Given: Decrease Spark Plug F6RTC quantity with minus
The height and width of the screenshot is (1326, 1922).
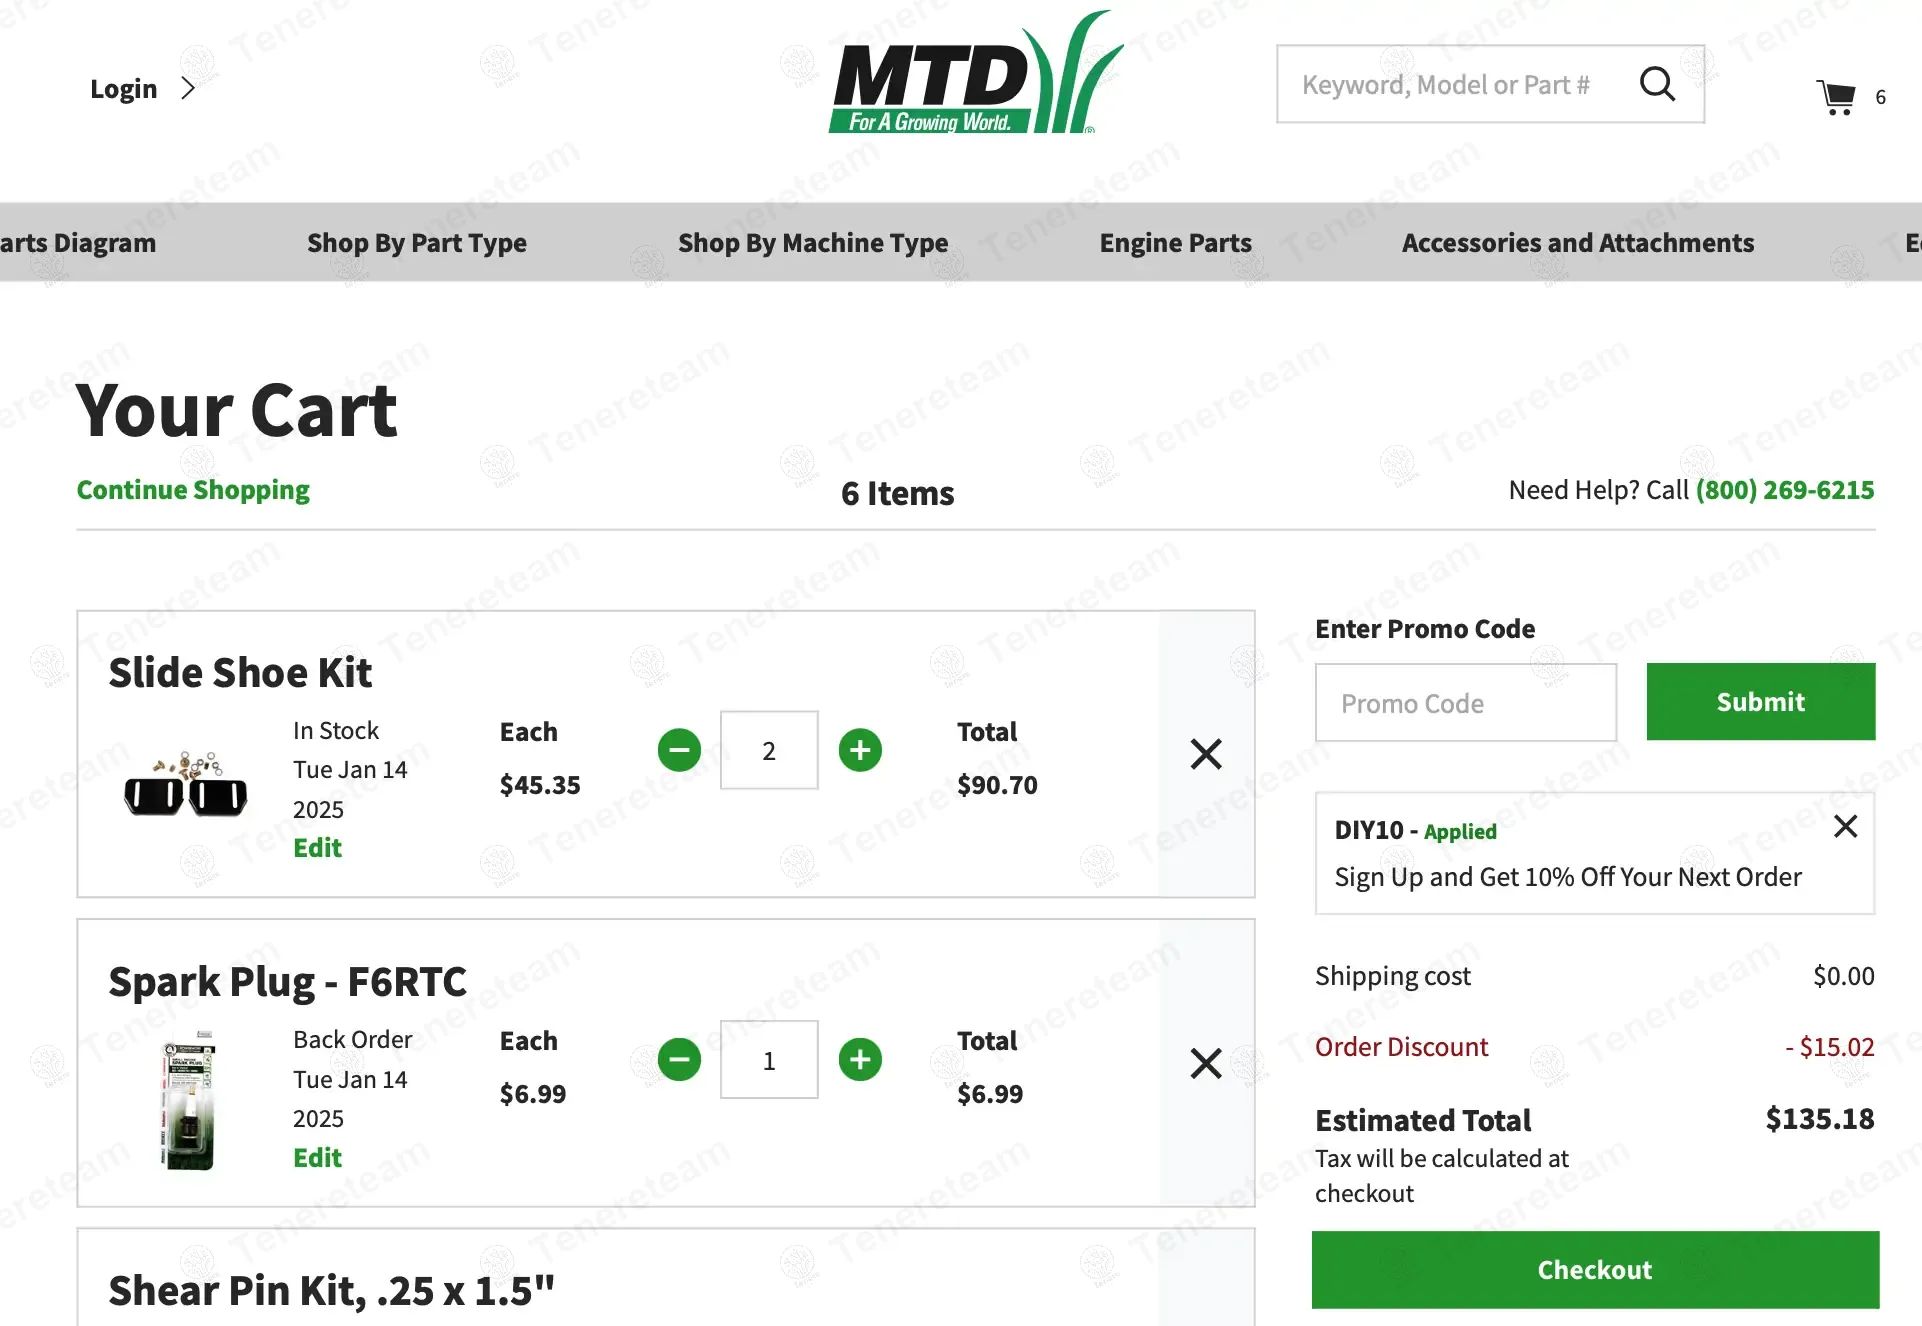Looking at the screenshot, I should 679,1060.
